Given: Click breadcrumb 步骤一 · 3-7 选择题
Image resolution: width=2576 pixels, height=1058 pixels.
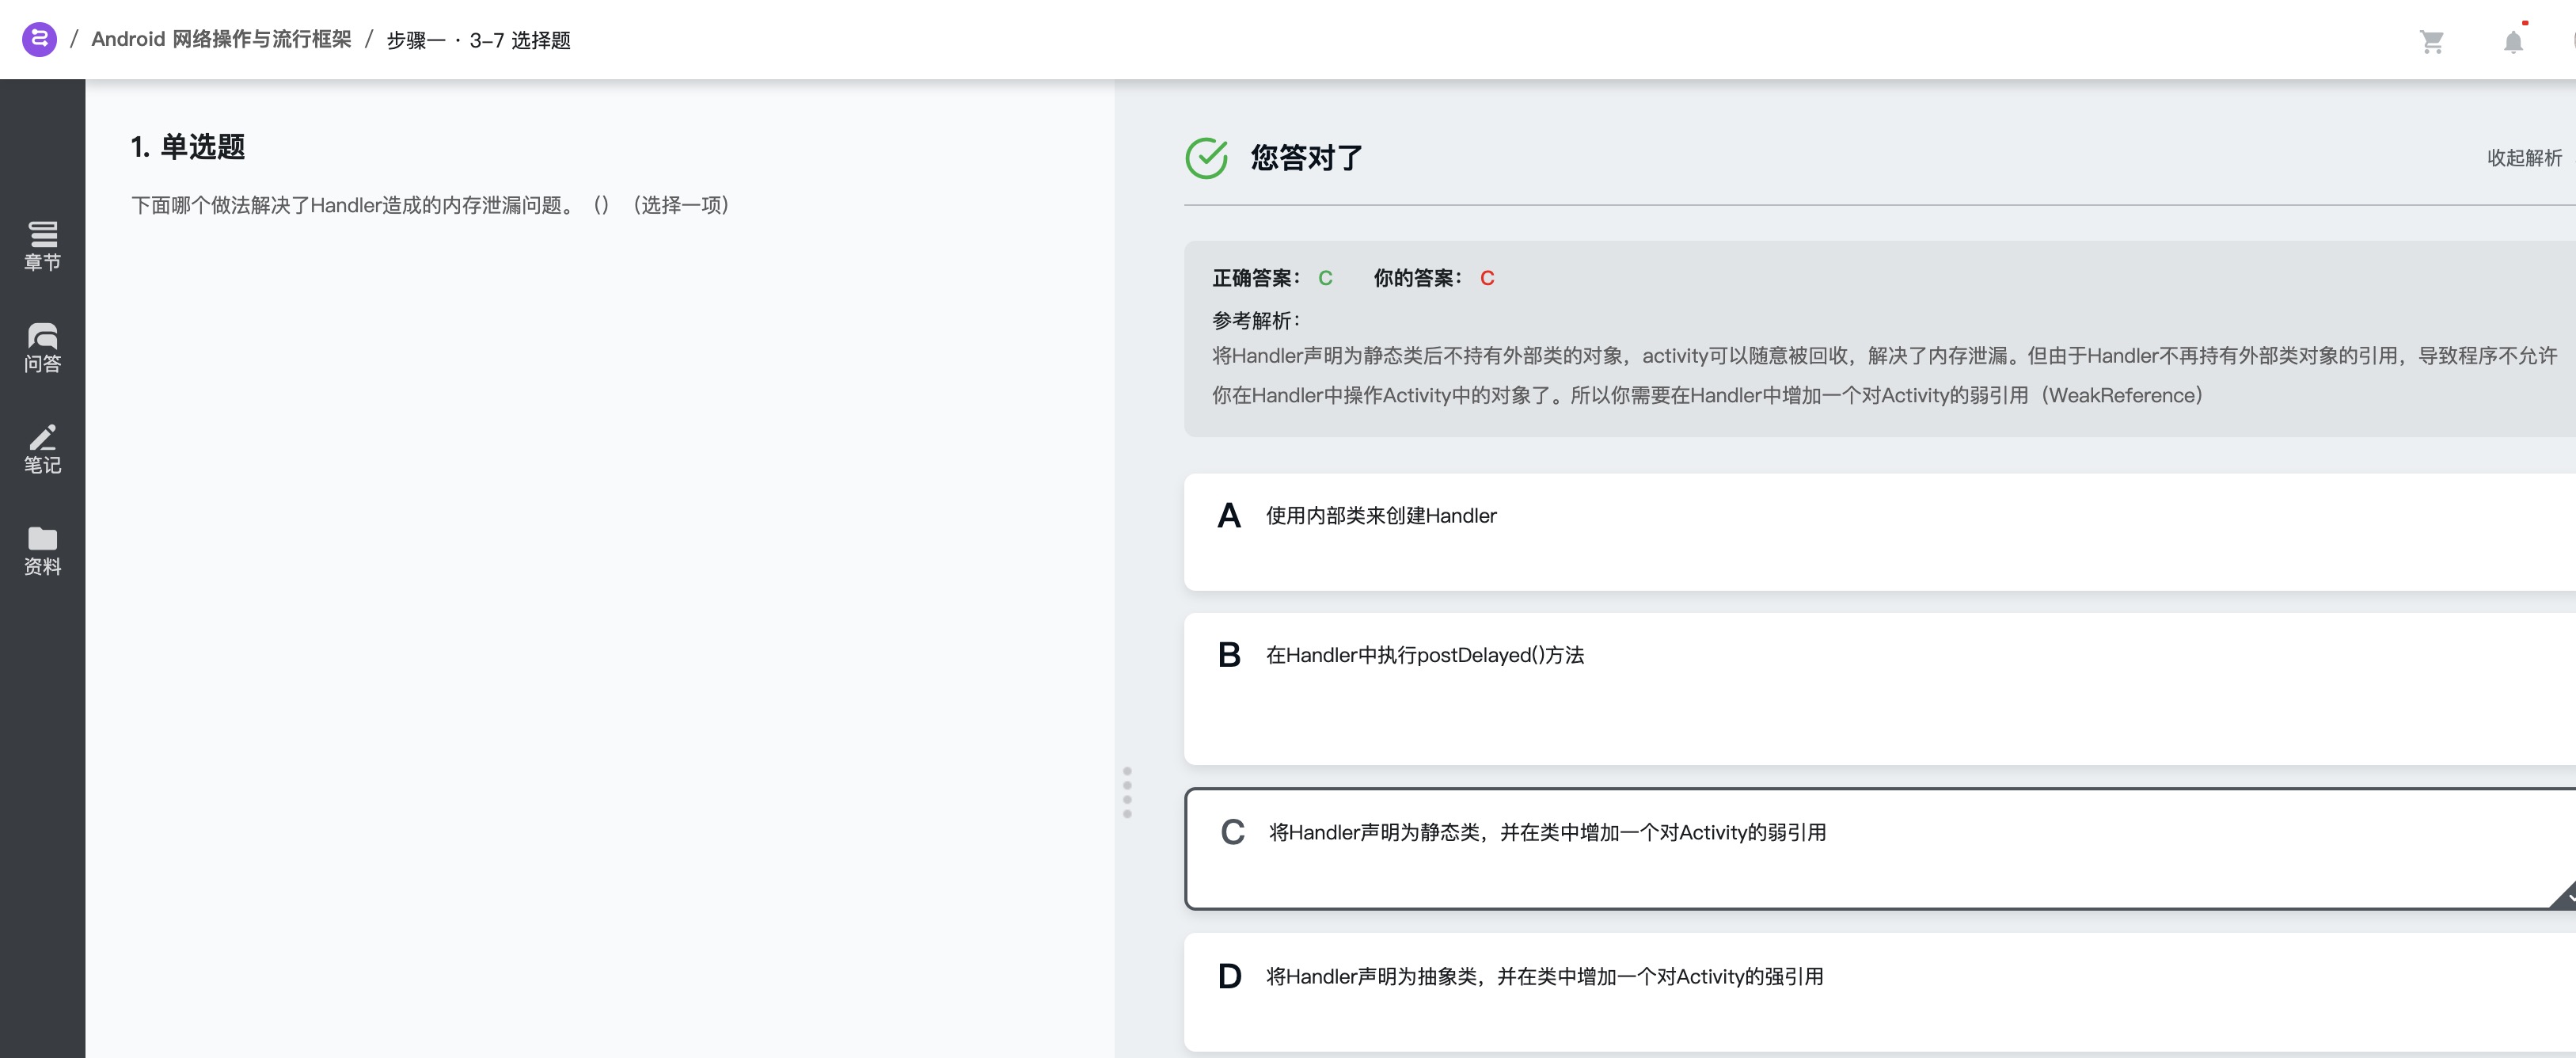Looking at the screenshot, I should tap(478, 40).
